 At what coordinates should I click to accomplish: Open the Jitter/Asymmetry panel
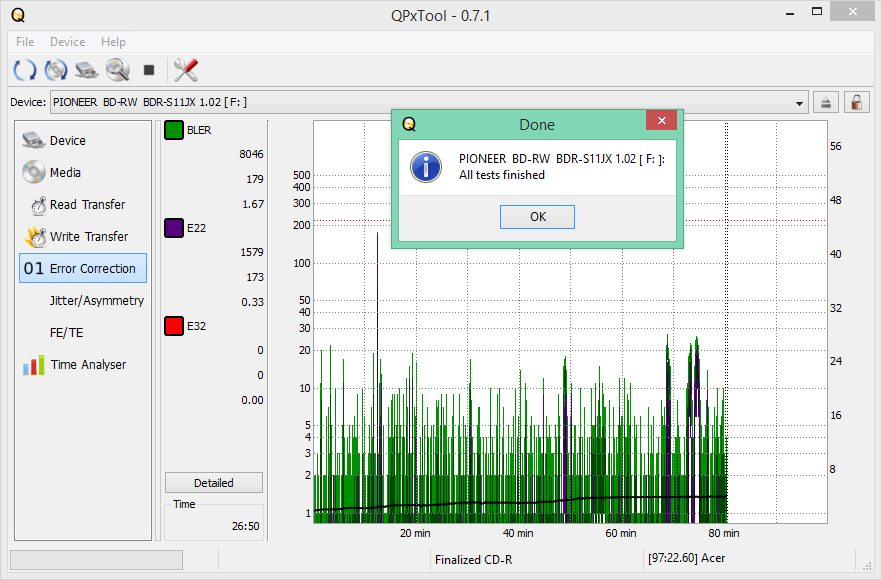tap(83, 300)
